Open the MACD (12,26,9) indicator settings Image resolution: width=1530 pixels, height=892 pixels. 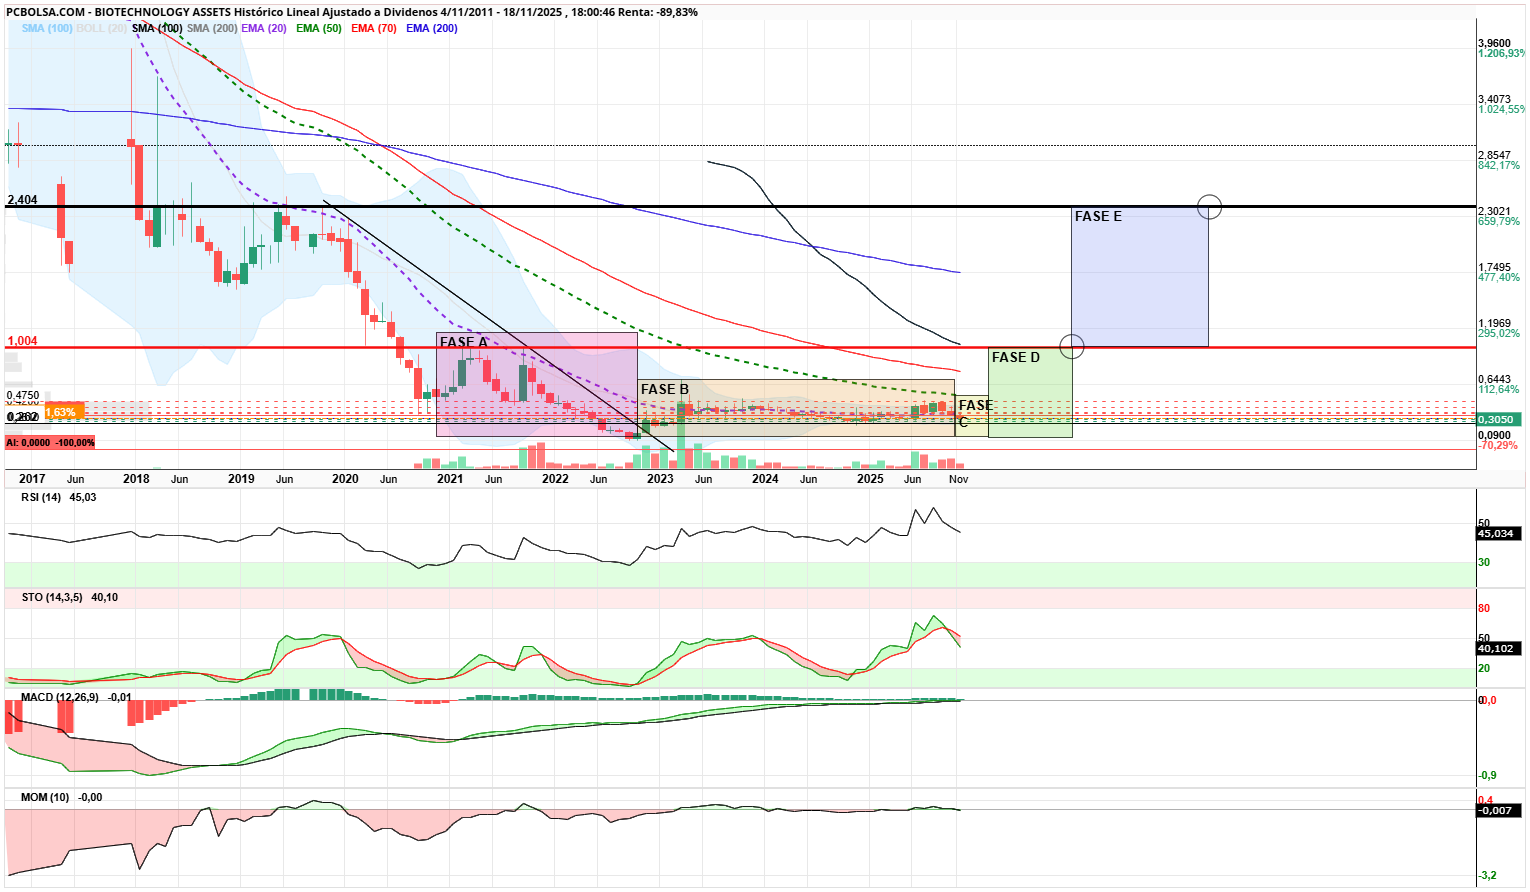(x=58, y=696)
